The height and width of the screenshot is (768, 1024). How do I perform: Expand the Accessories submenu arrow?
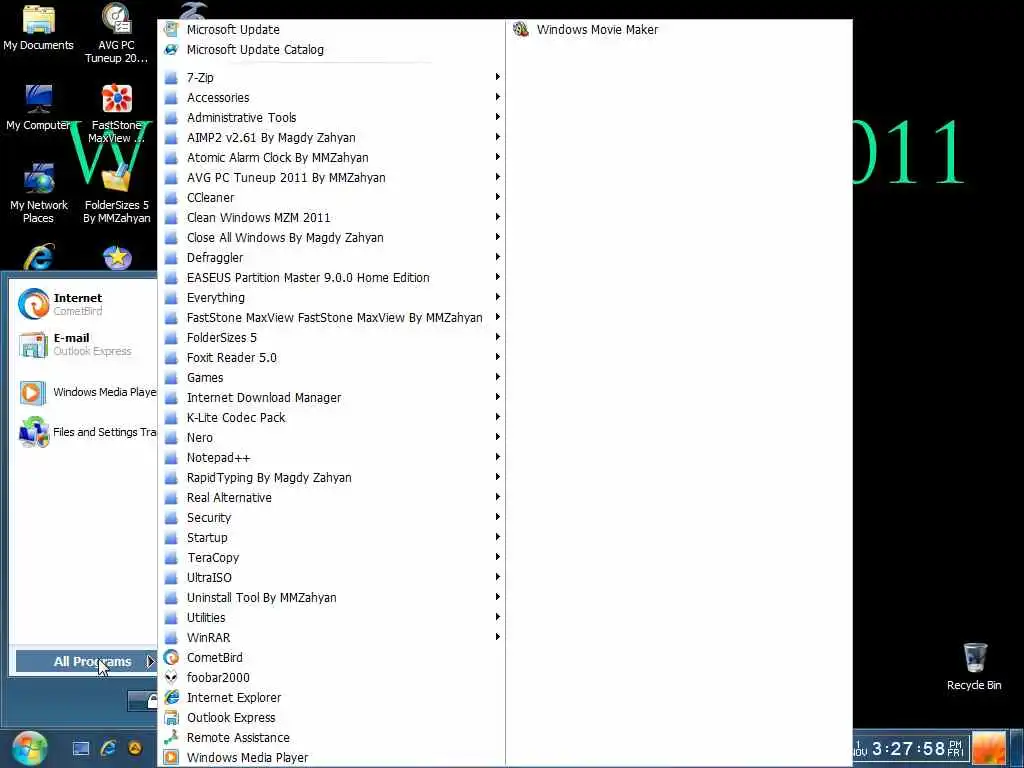pyautogui.click(x=498, y=97)
